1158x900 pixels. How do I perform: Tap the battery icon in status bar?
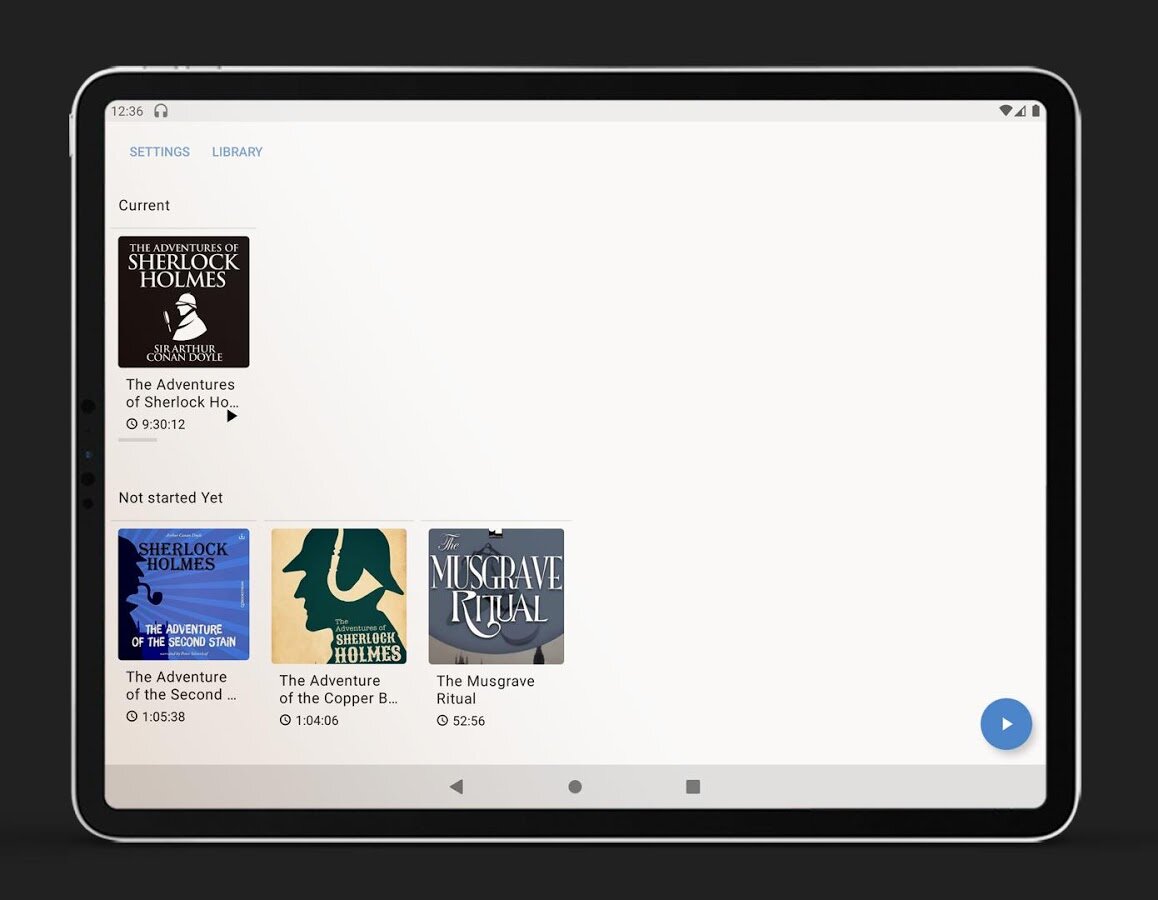(1036, 111)
